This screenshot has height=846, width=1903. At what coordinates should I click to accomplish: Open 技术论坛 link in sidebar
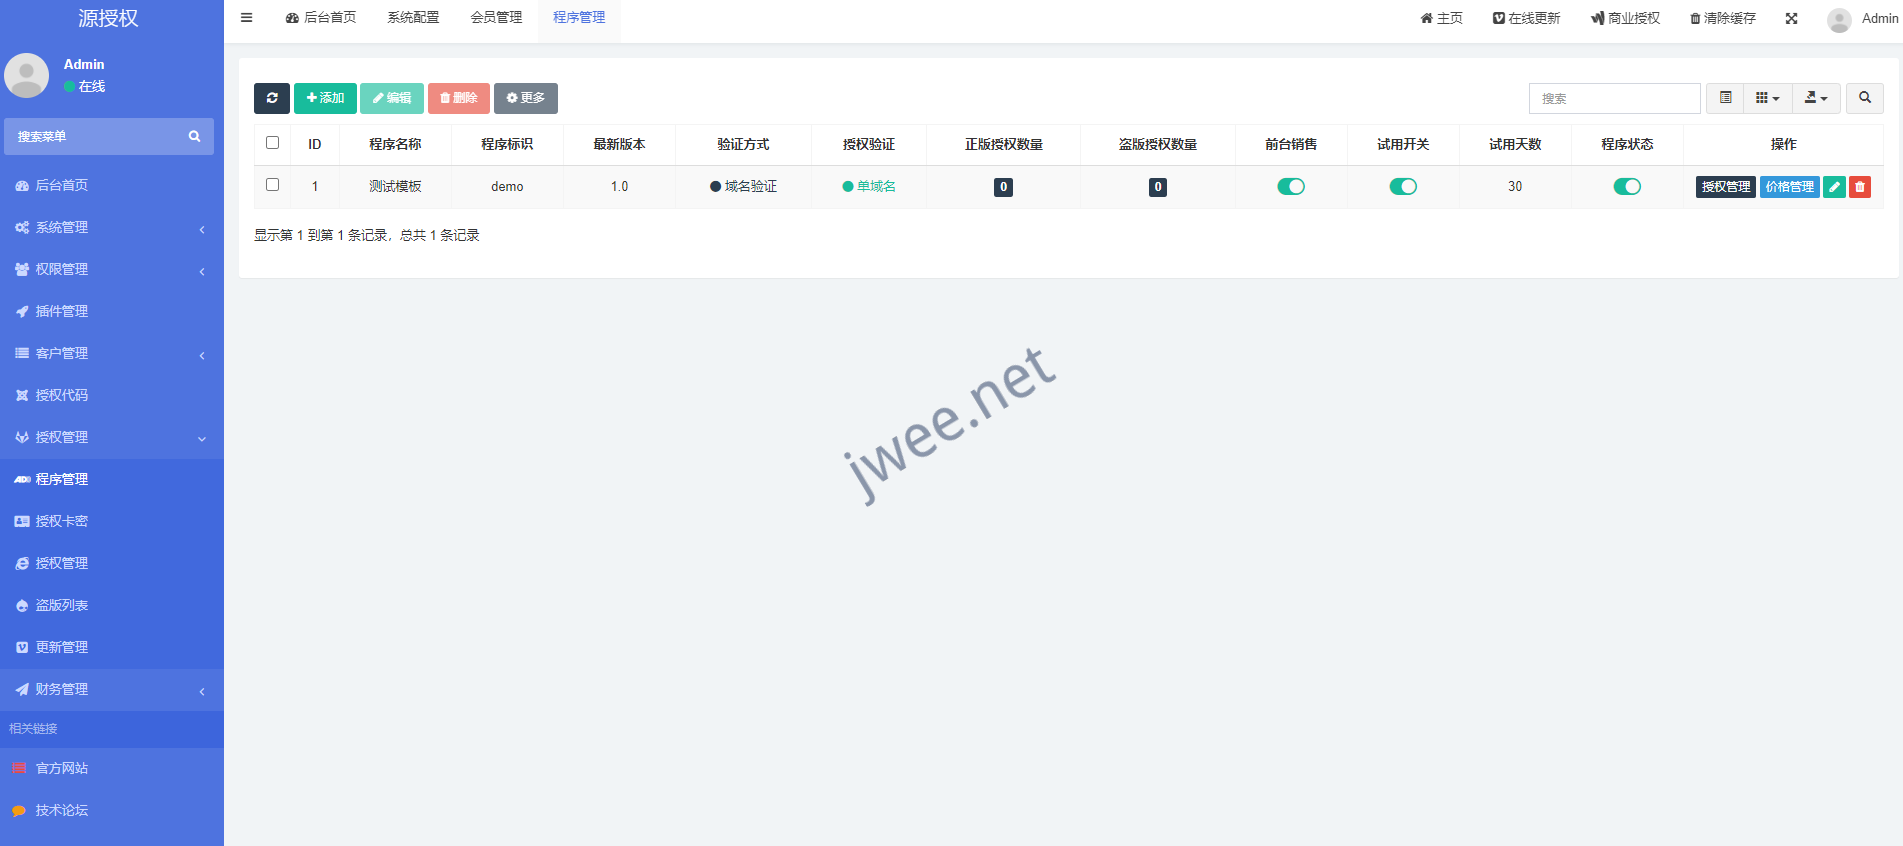(111, 810)
